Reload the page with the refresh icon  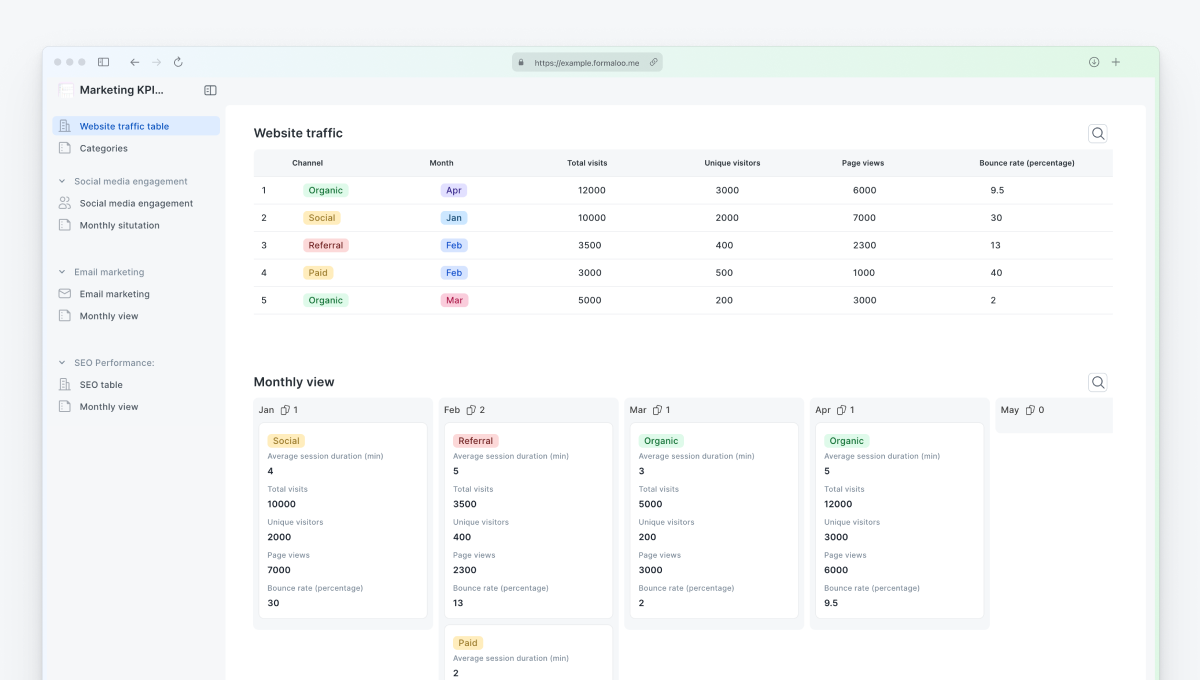coord(178,62)
